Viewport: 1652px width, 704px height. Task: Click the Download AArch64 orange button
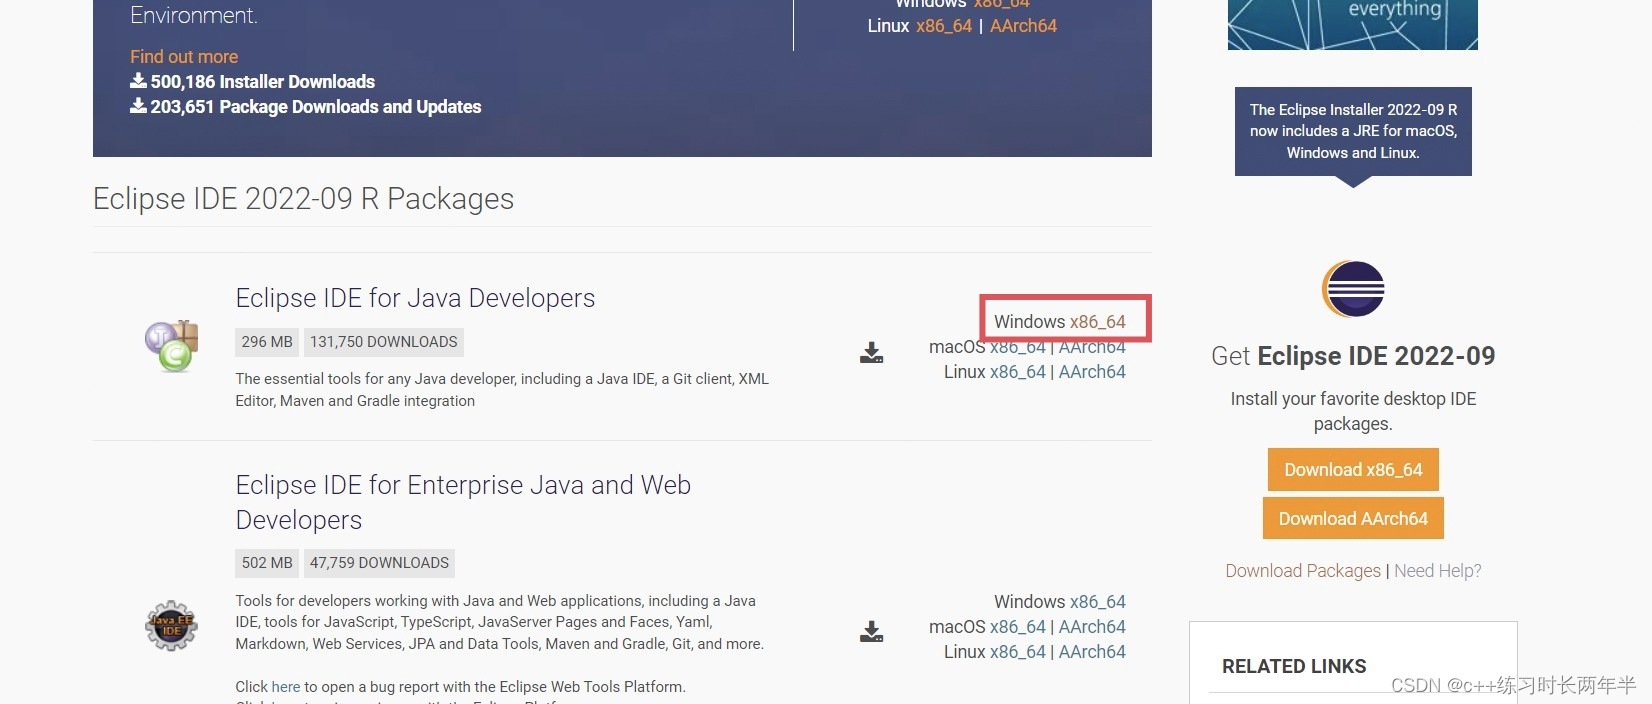[1353, 519]
